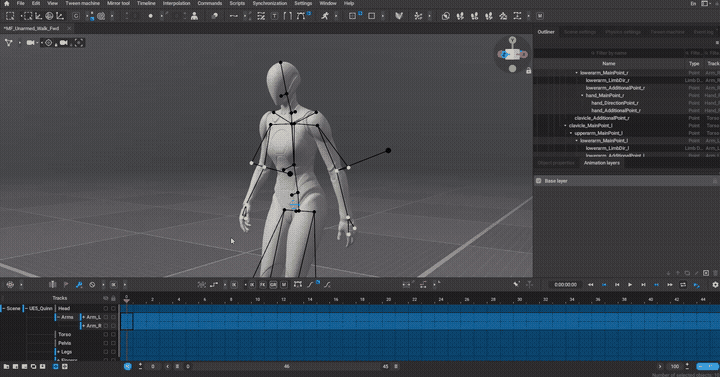
Task: Click the add layer icon below Animation layers
Action: click(x=706, y=273)
